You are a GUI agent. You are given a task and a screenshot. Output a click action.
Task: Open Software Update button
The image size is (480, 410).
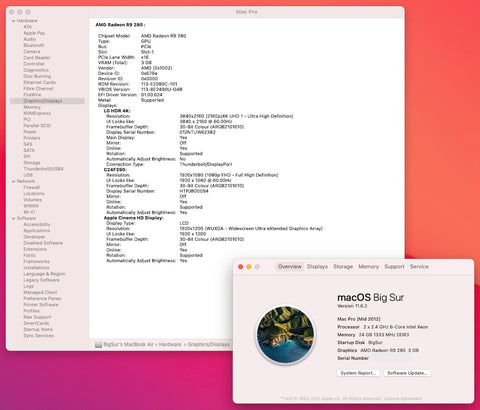[407, 373]
